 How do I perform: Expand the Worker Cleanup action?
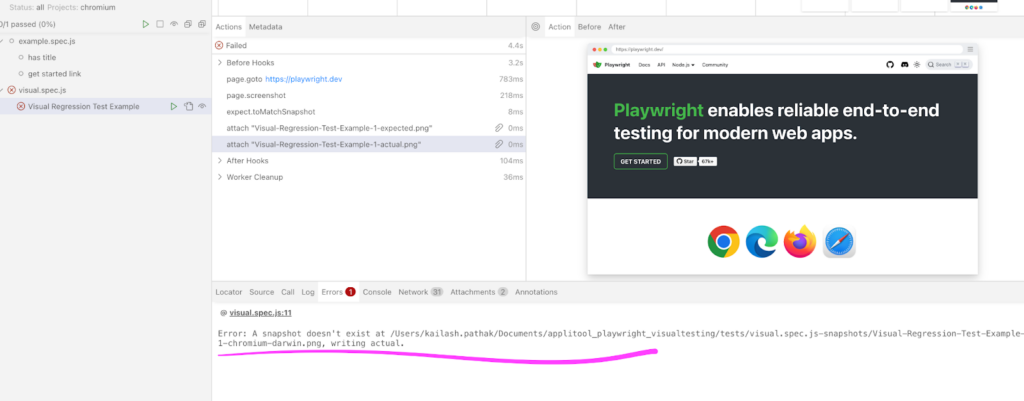coord(219,177)
